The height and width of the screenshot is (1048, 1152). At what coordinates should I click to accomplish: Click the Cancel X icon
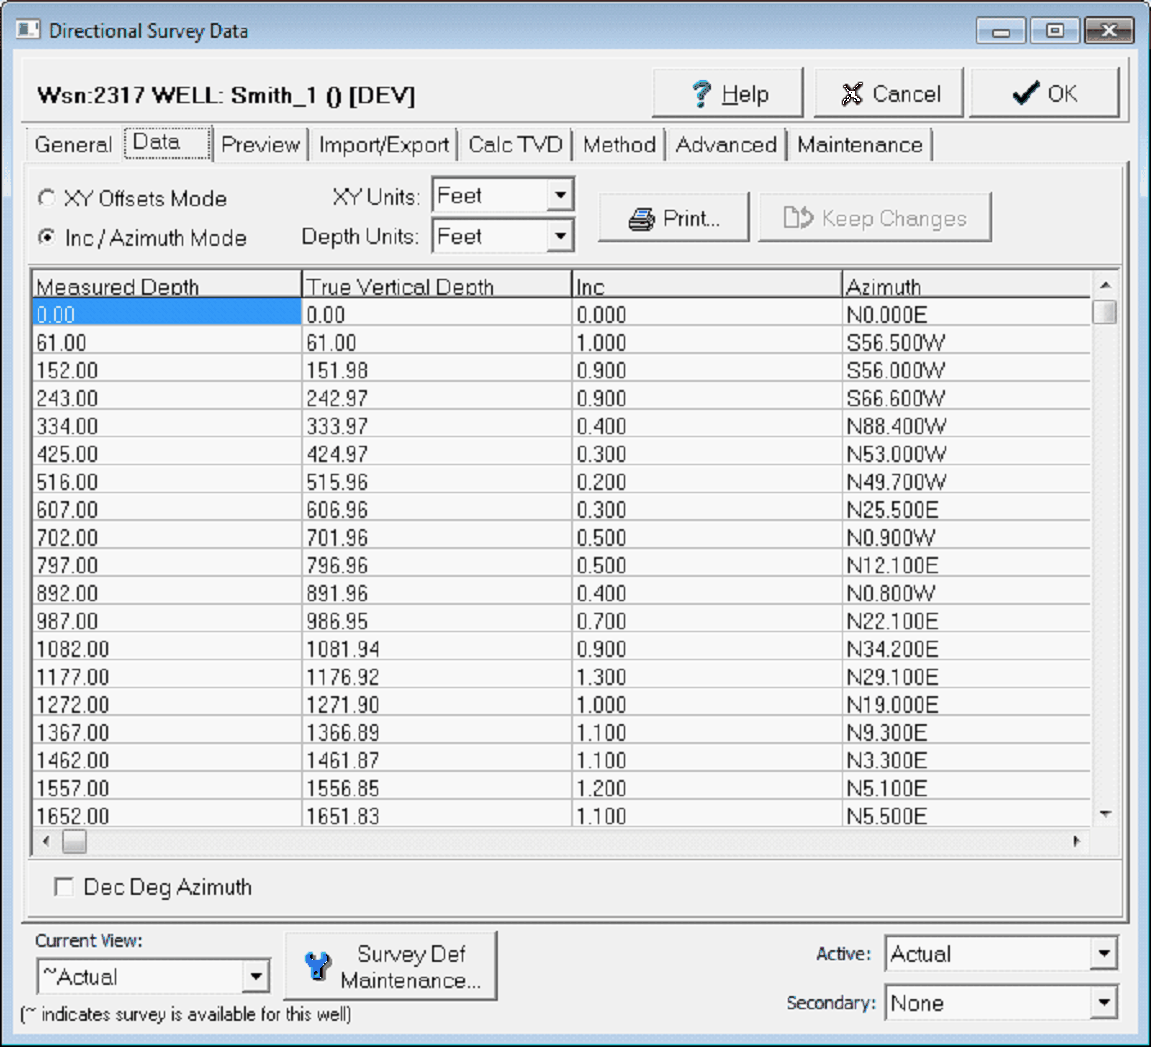click(x=851, y=95)
